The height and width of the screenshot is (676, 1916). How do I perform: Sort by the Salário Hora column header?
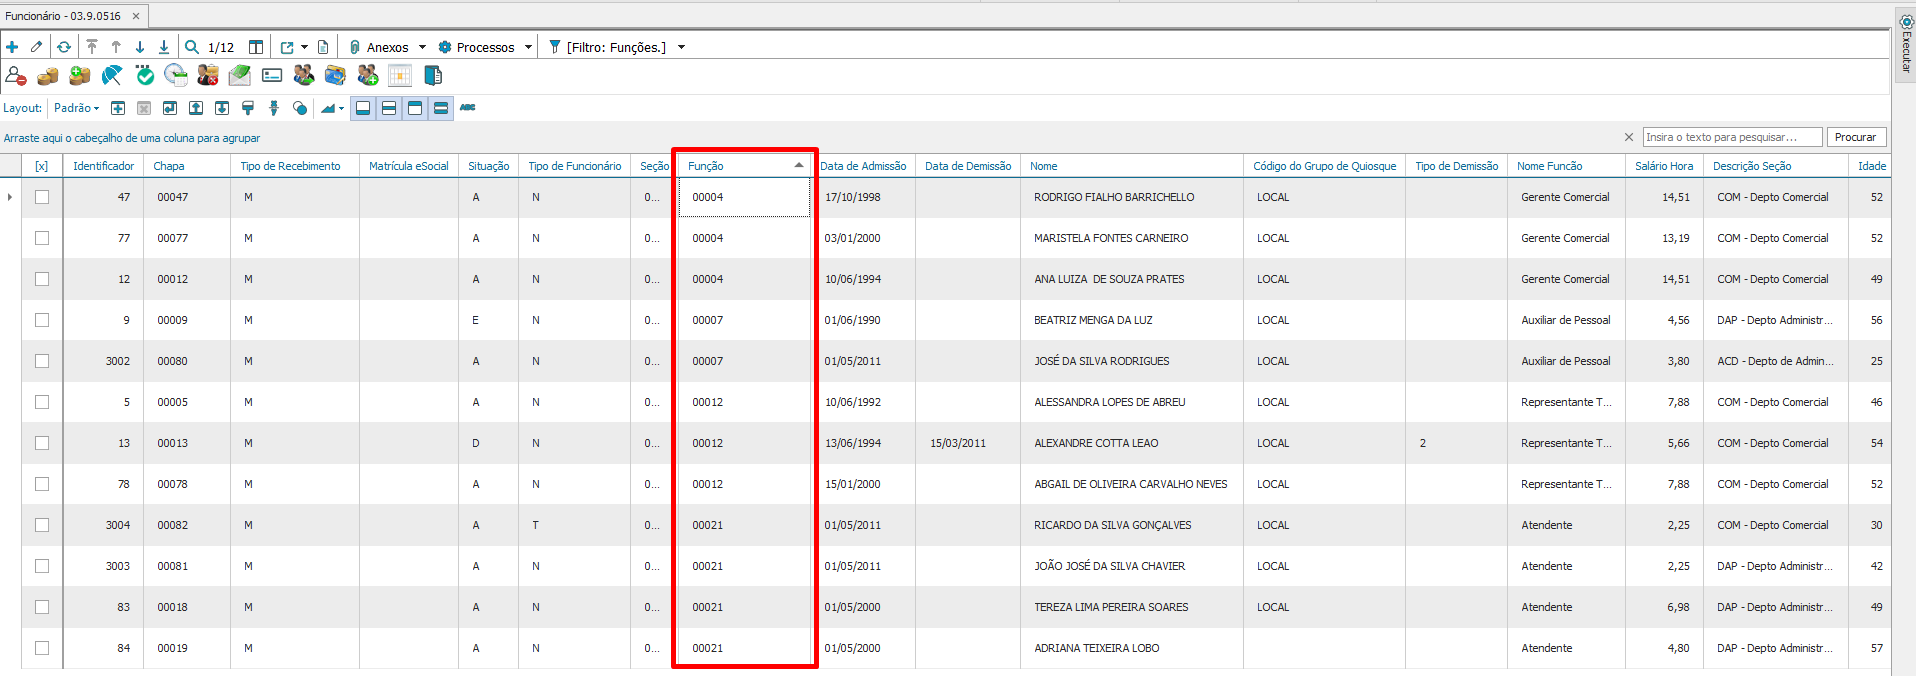pyautogui.click(x=1664, y=166)
